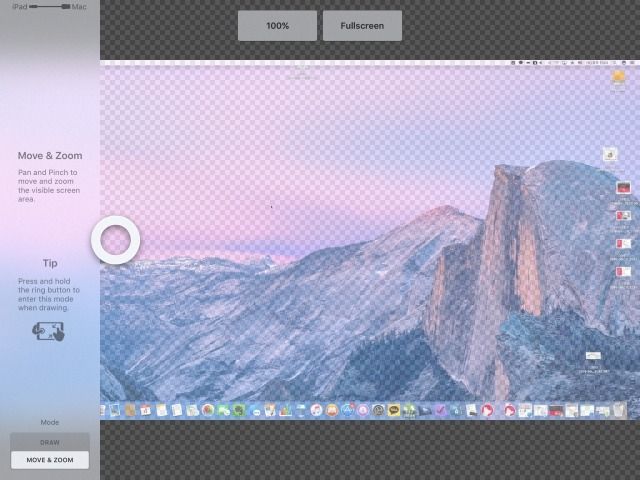Image resolution: width=640 pixels, height=480 pixels.
Task: Open the Trash at dock's end
Action: pos(619,409)
